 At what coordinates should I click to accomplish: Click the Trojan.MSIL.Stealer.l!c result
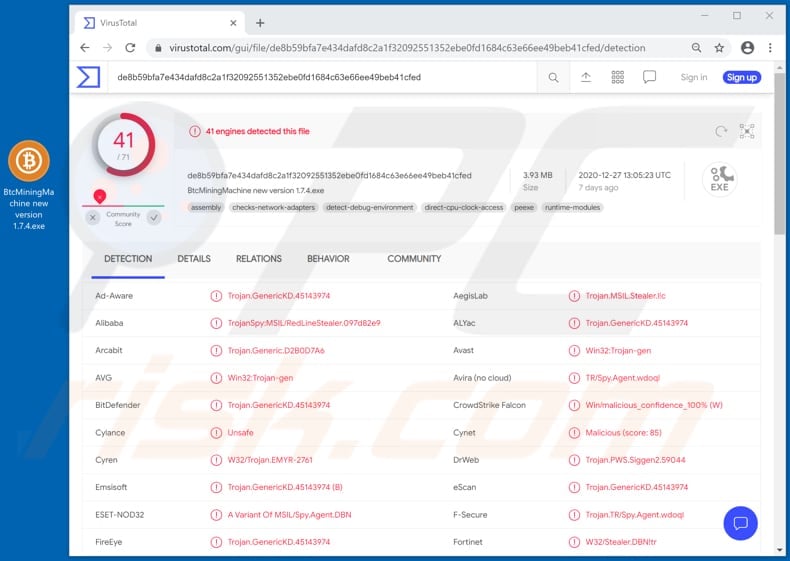pos(625,296)
